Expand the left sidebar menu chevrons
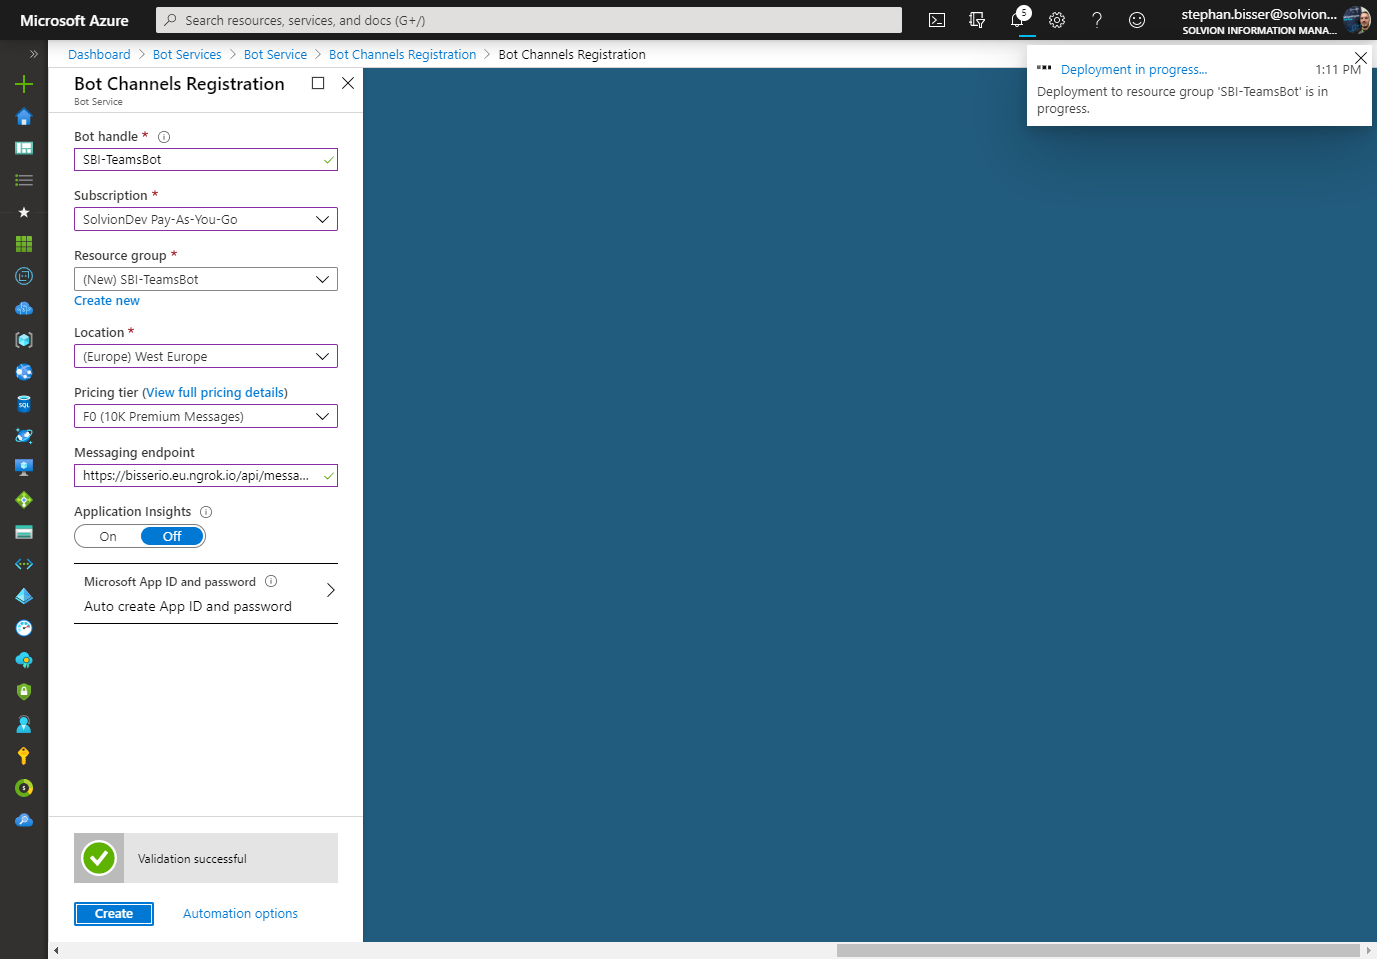The height and width of the screenshot is (959, 1377). click(33, 54)
